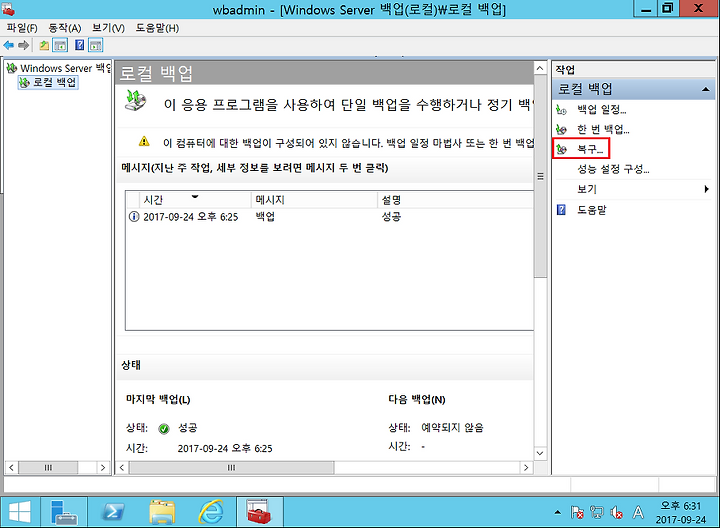Click the 성공 description cell in the messages table
This screenshot has height=528, width=720.
coord(391,217)
